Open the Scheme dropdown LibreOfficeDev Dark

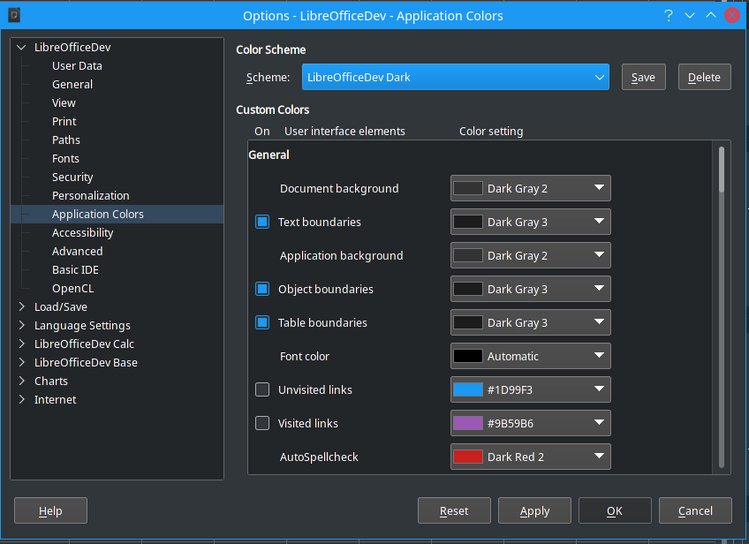pyautogui.click(x=455, y=77)
